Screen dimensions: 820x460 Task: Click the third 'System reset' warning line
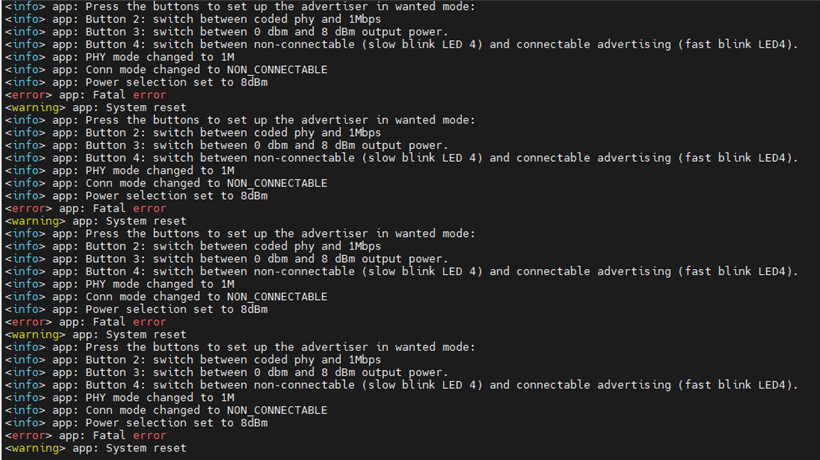point(96,335)
